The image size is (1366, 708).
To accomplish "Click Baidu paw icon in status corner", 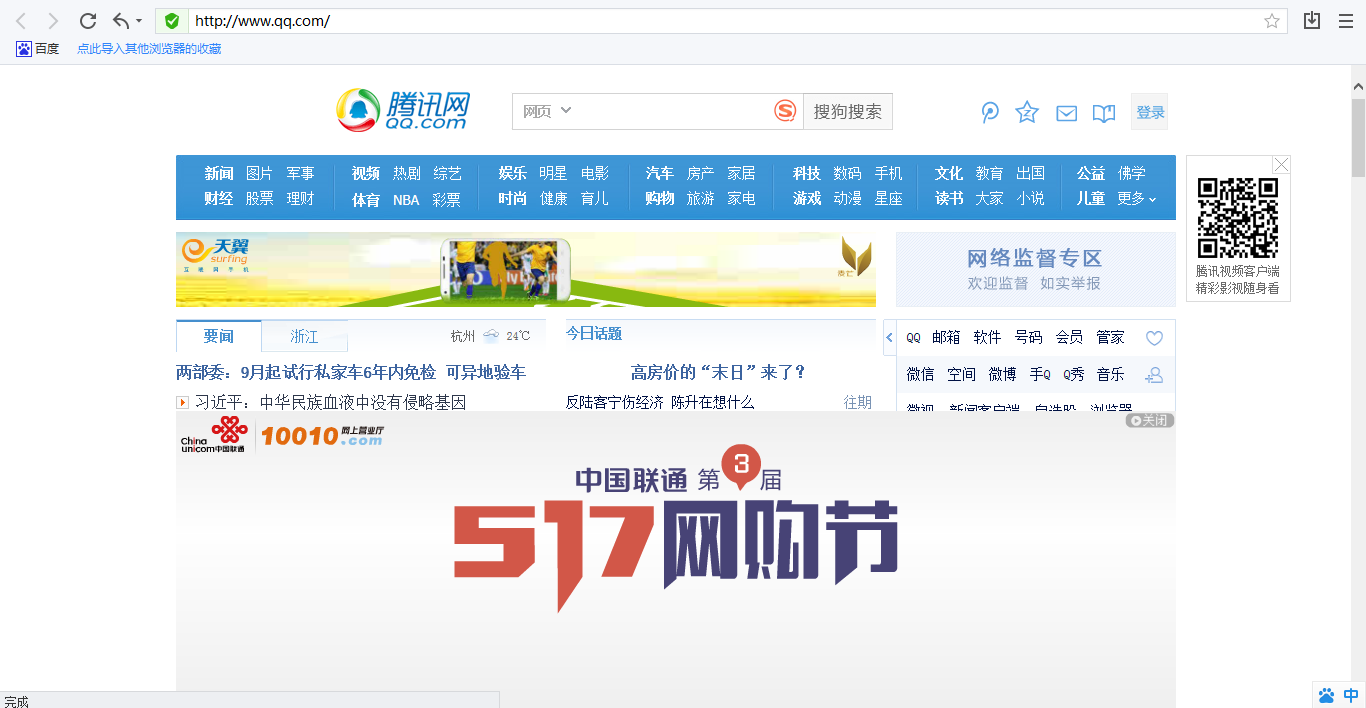I will (1327, 695).
